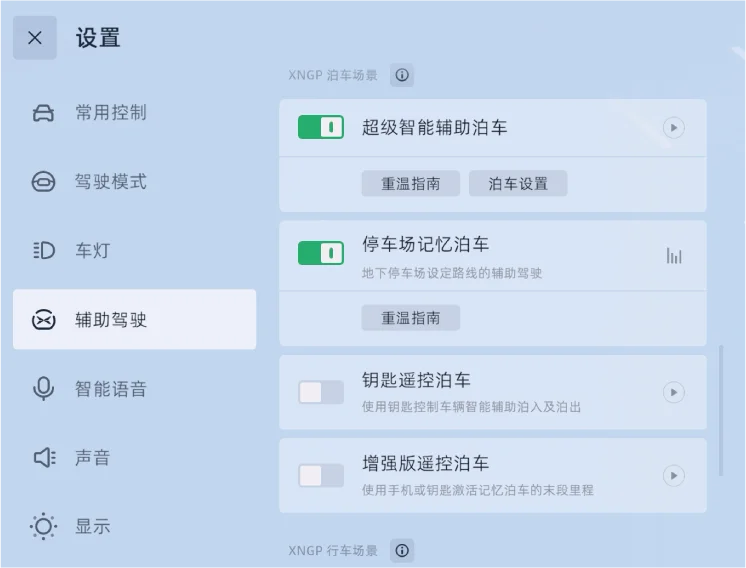Click the microphone icon for 智能语音
Screen dimensions: 746x568
coord(43,389)
